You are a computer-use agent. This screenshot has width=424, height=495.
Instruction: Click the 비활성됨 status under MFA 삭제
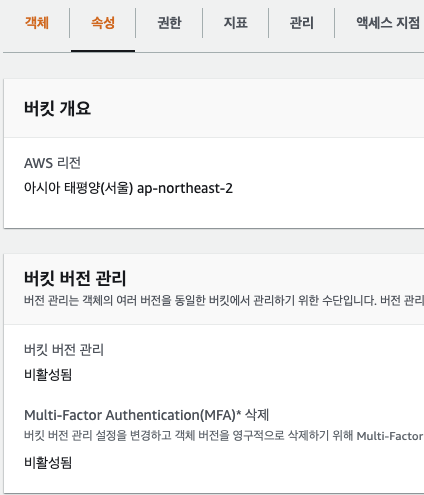coord(48,463)
